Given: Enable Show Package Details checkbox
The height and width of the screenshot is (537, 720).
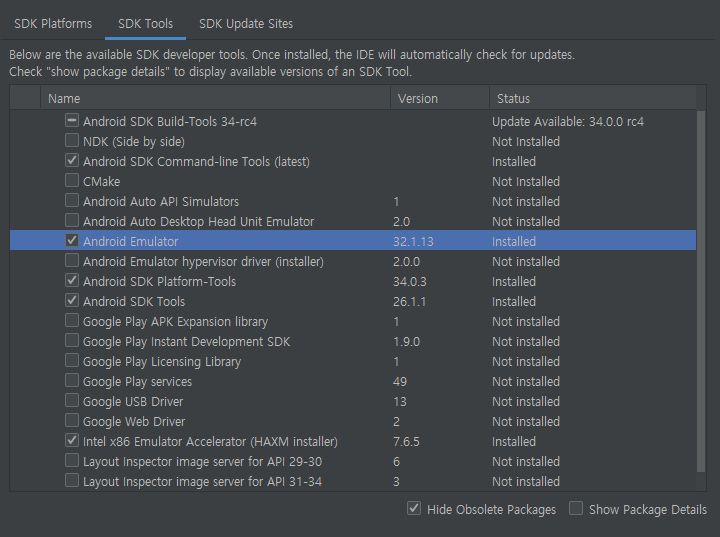Looking at the screenshot, I should point(576,508).
